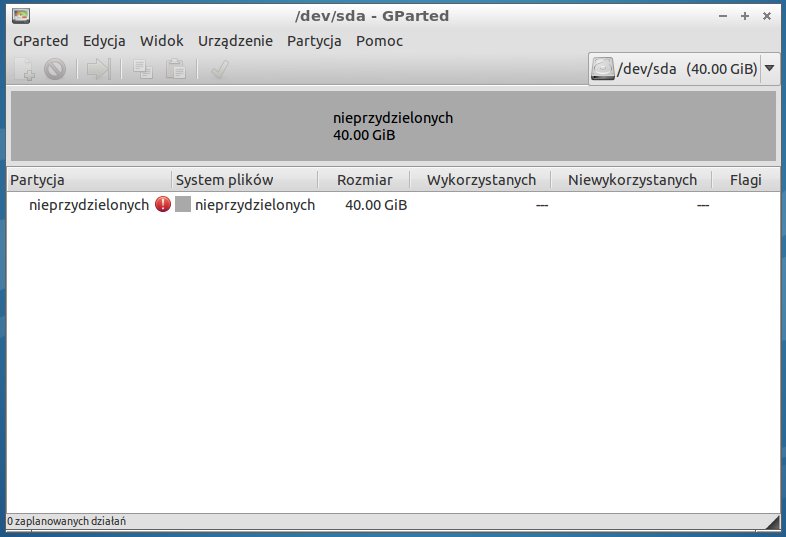Open the /dev/sda device dropdown arrow
The height and width of the screenshot is (537, 786).
click(x=770, y=68)
